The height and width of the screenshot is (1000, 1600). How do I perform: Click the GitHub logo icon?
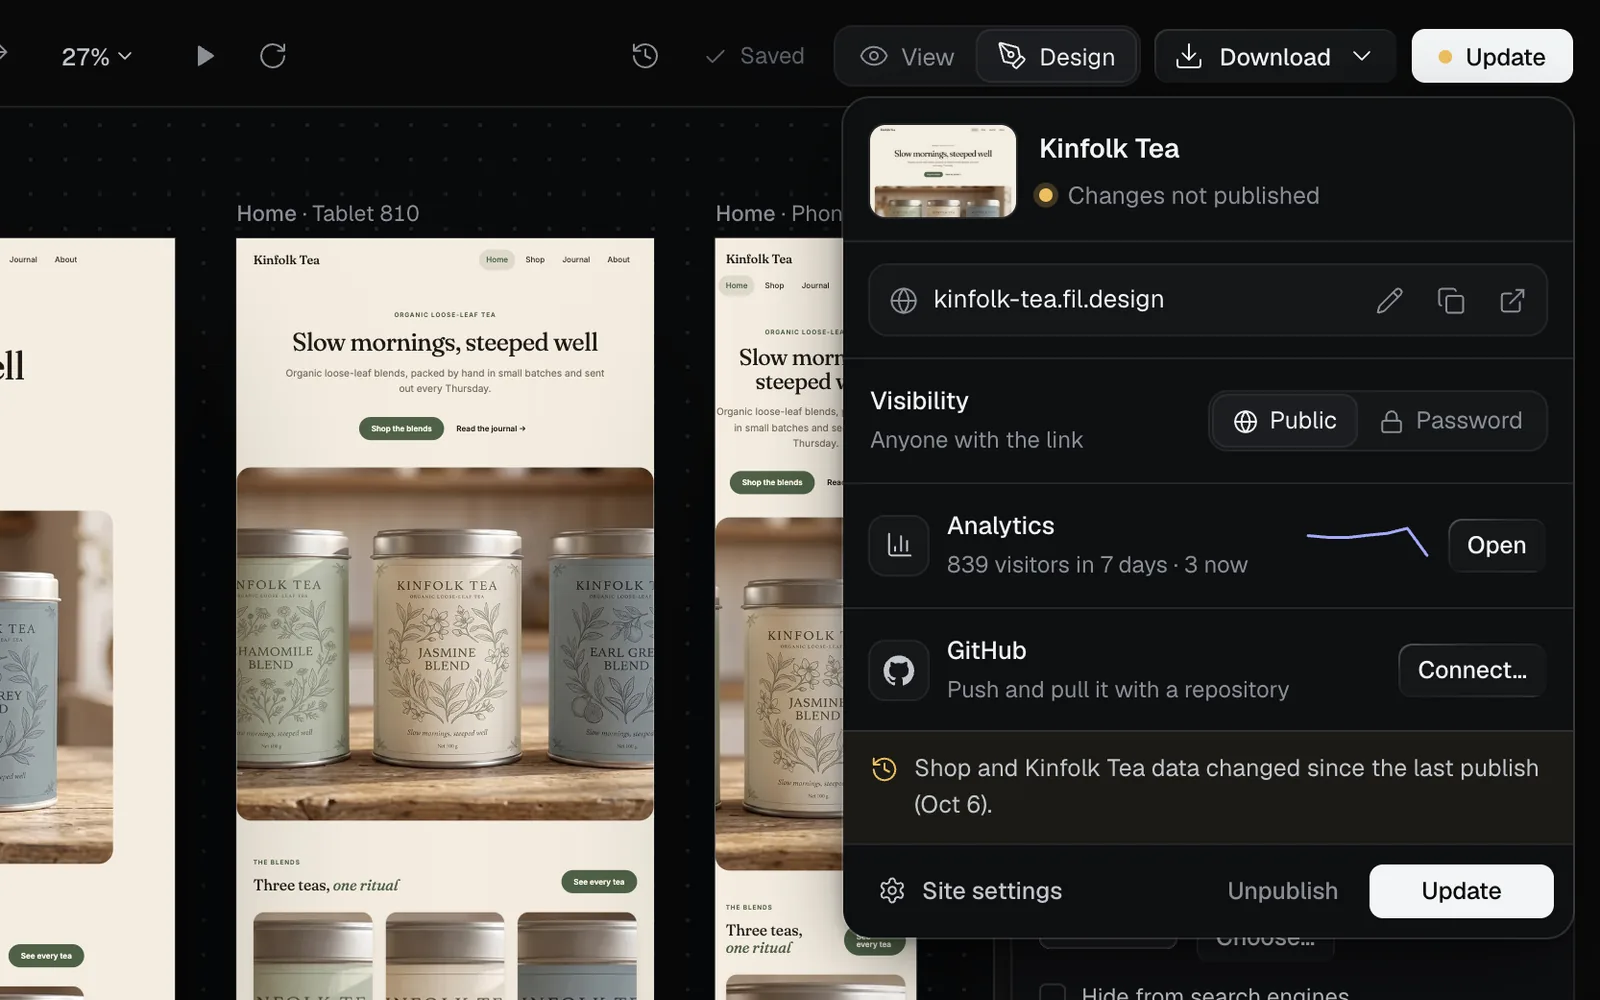(899, 670)
